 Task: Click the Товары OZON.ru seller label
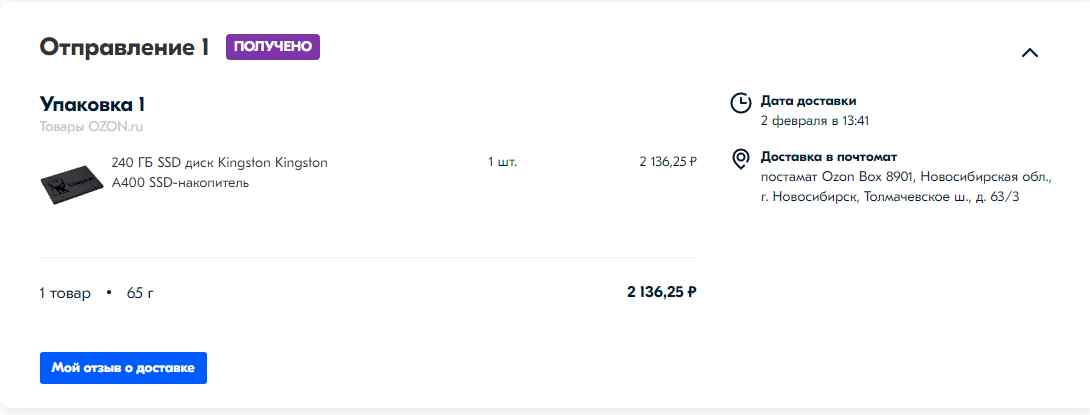(91, 127)
